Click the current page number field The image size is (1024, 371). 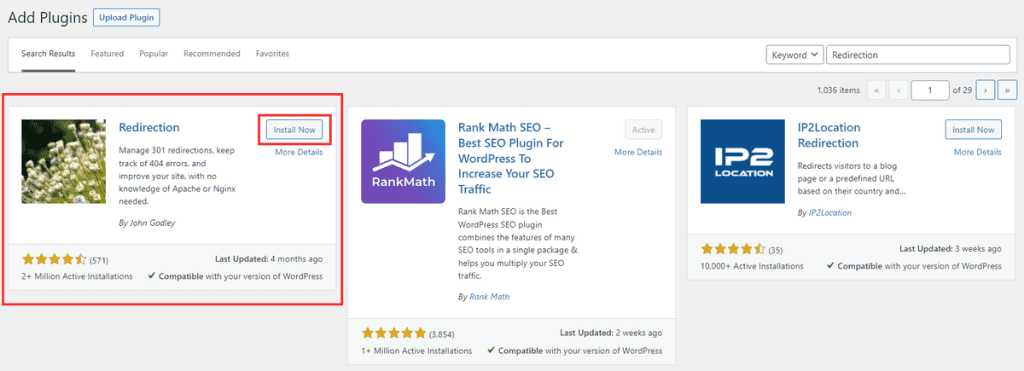tap(930, 90)
